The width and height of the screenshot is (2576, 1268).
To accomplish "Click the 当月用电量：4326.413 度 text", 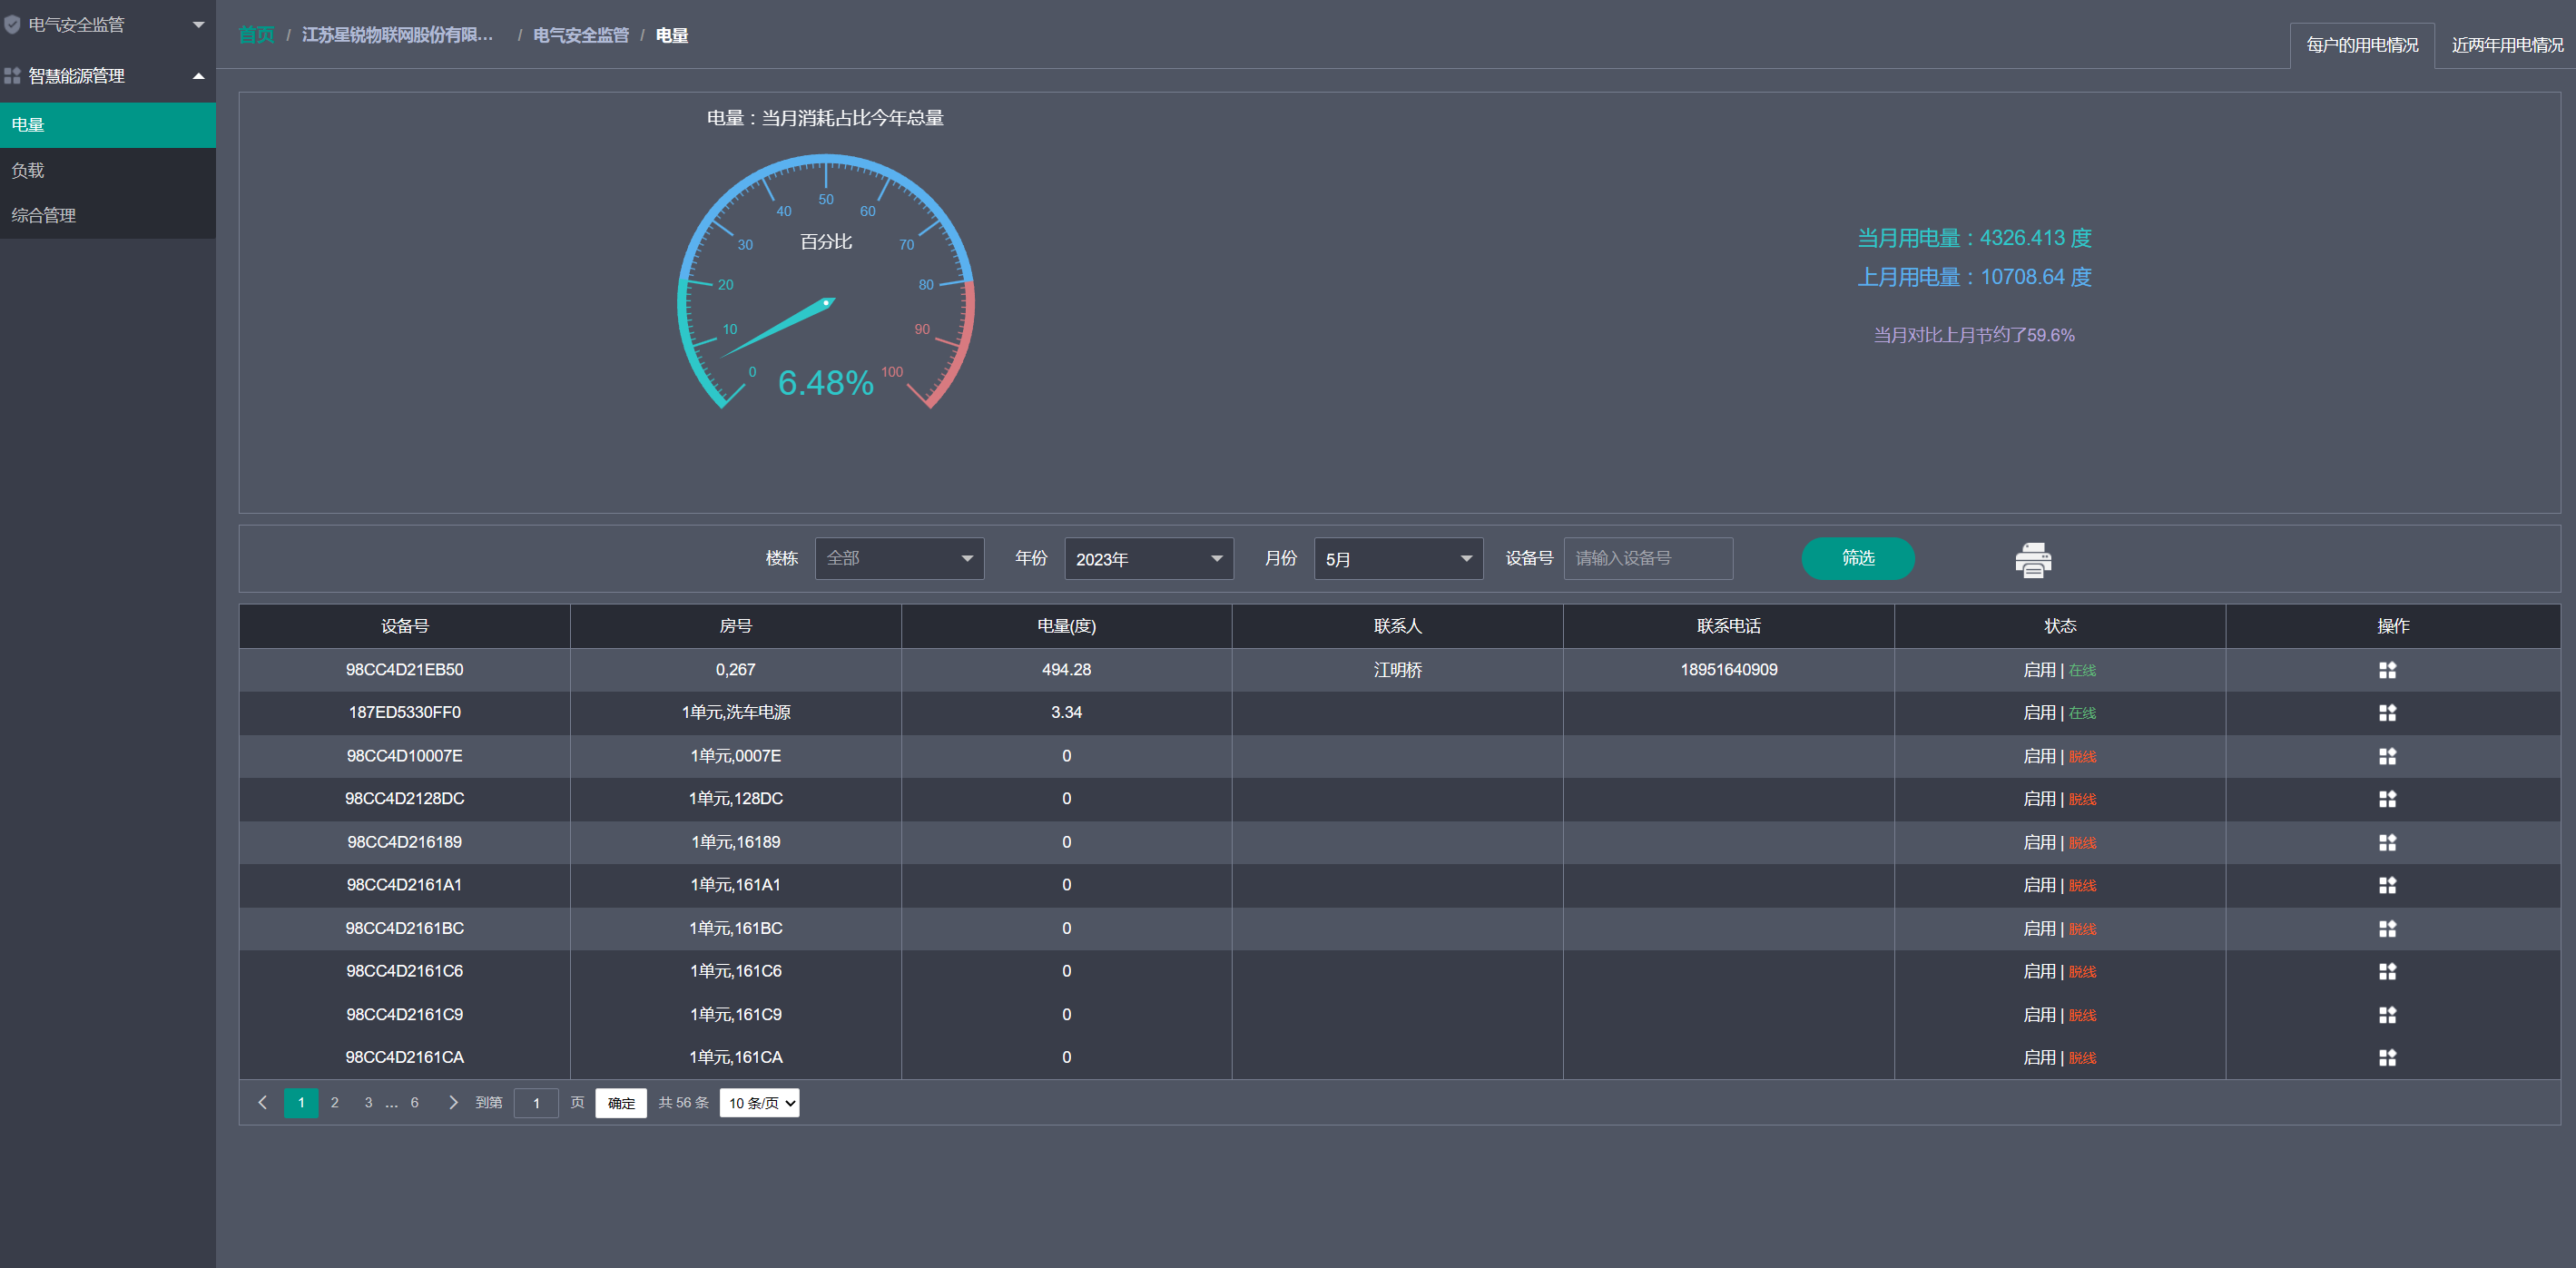I will coord(1974,238).
